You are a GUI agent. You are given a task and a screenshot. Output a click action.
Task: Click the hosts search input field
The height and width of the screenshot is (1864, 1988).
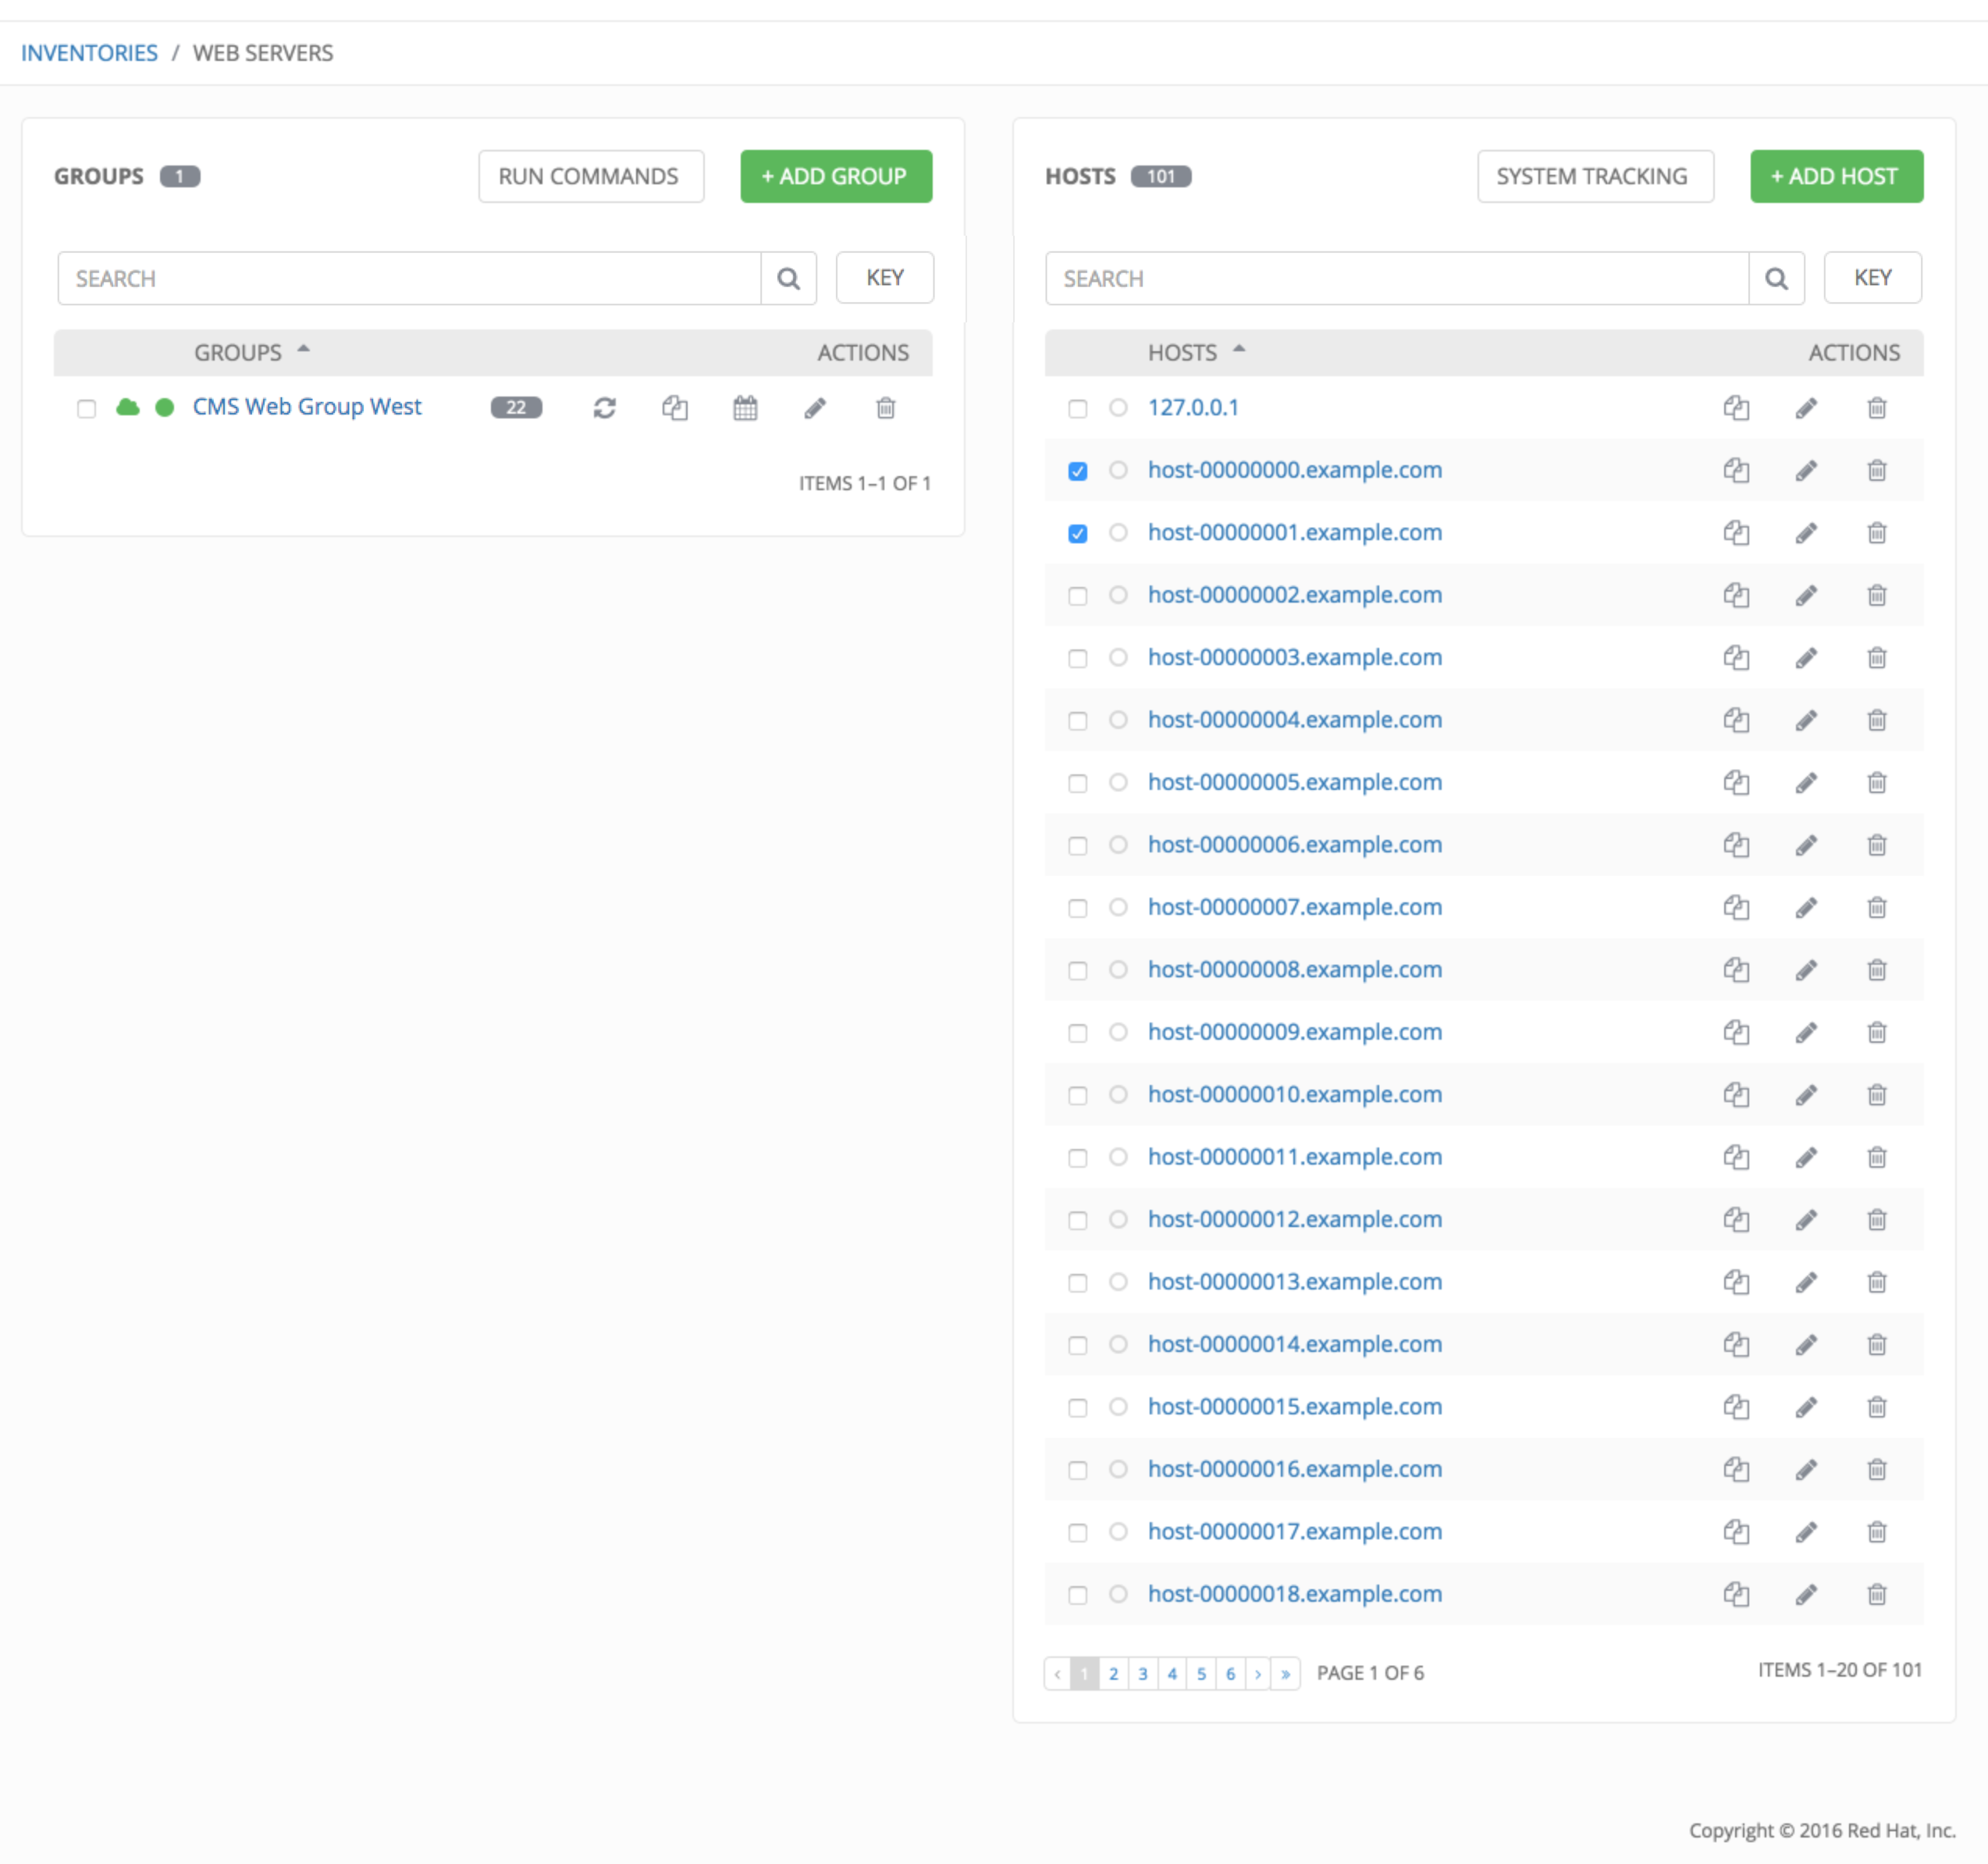1395,279
